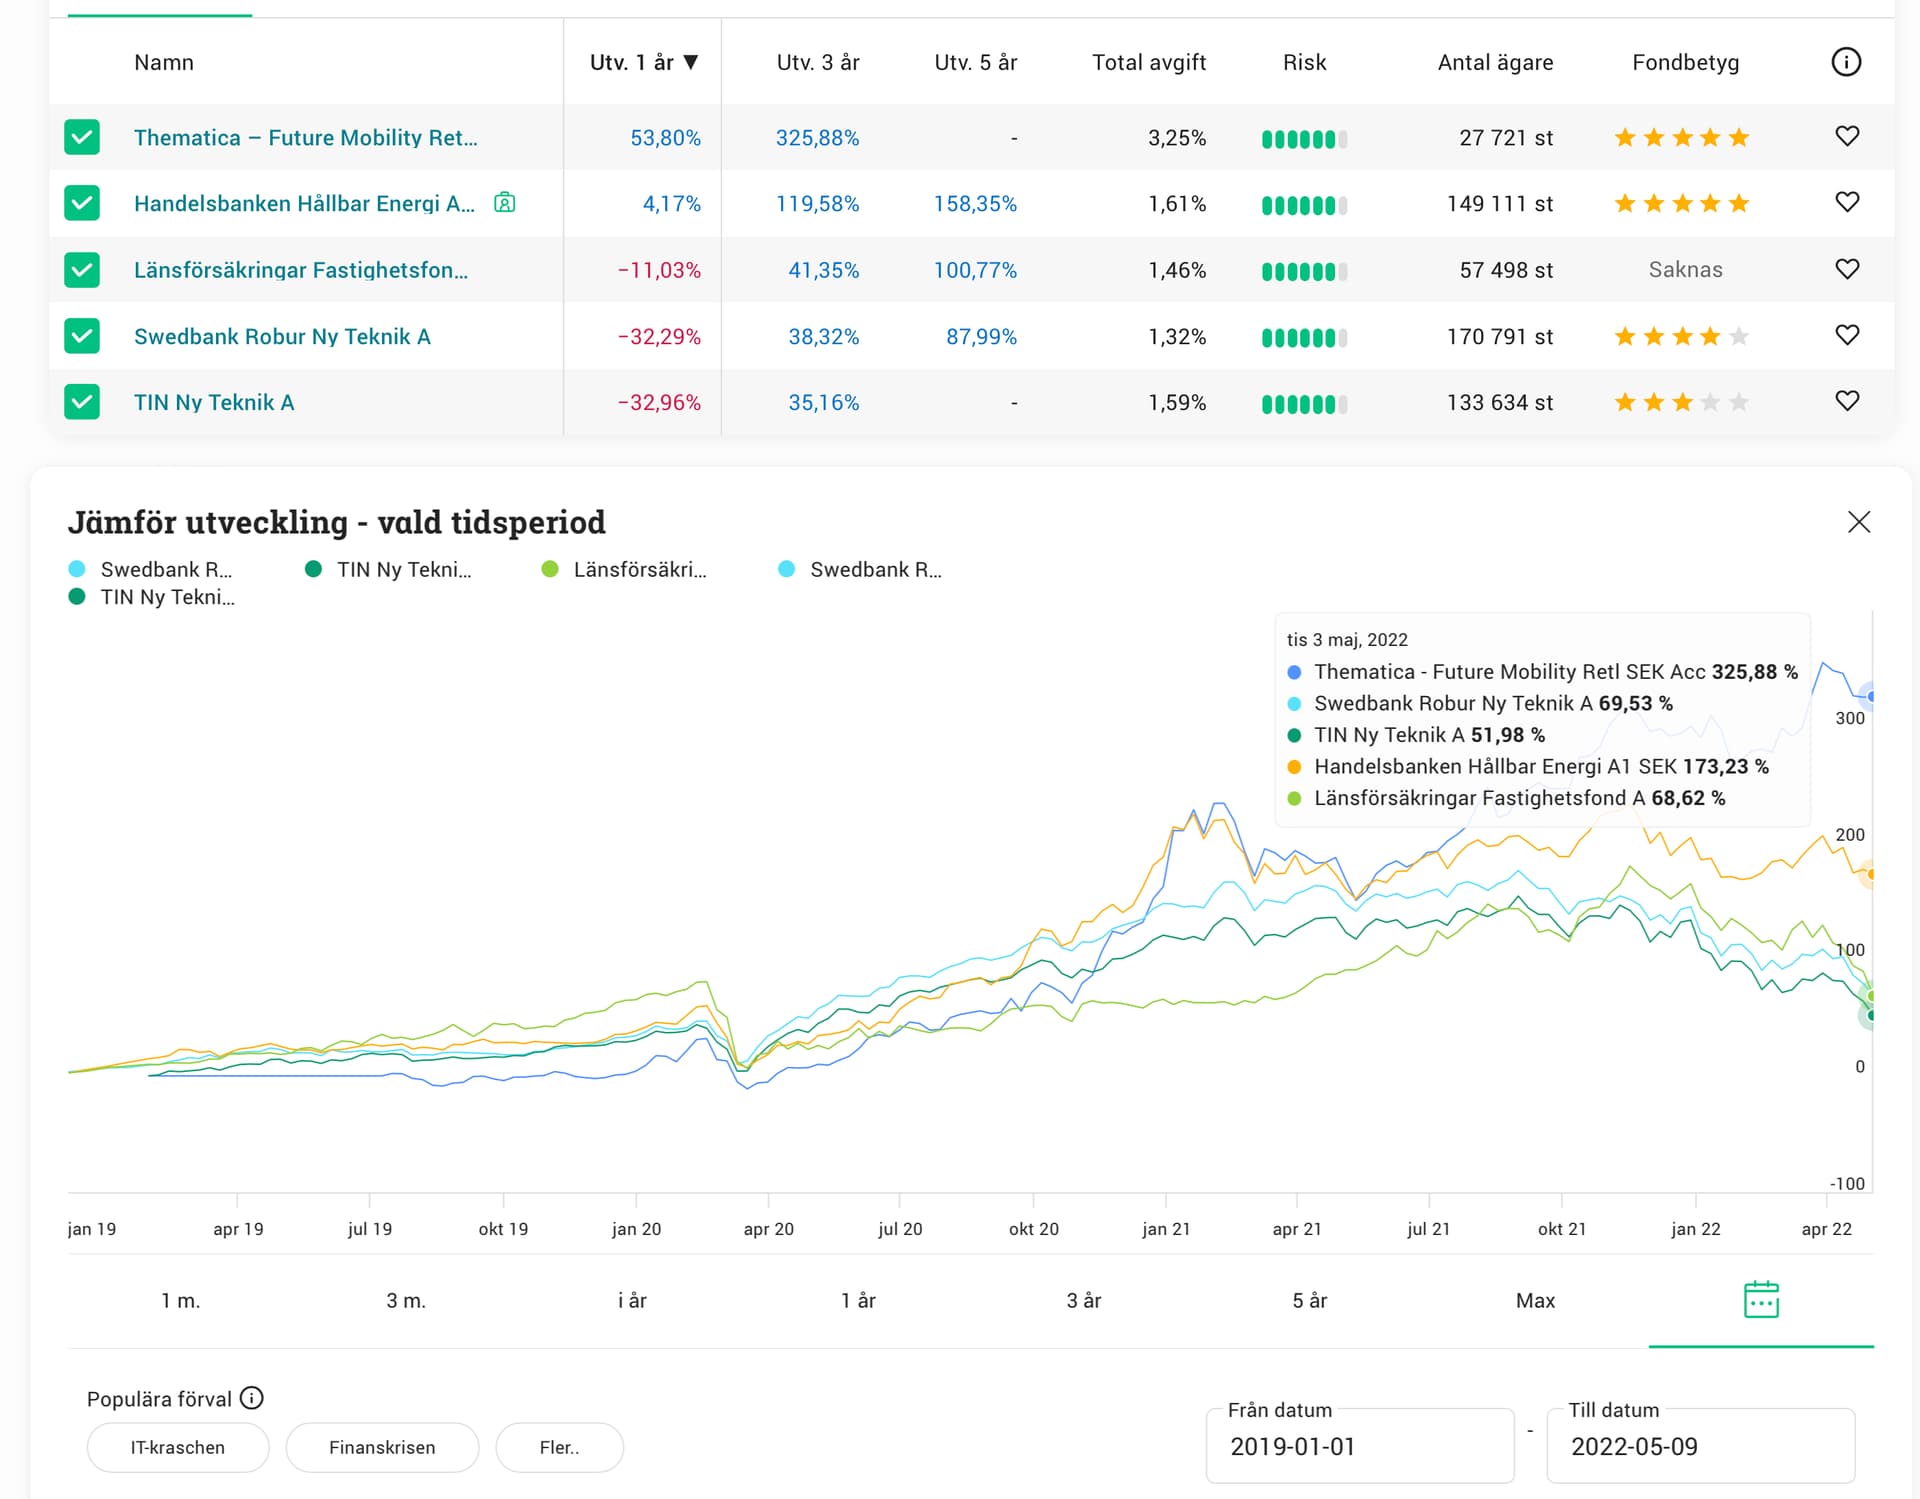Screen dimensions: 1920x1499
Task: Select the Max period tab
Action: [1536, 1300]
